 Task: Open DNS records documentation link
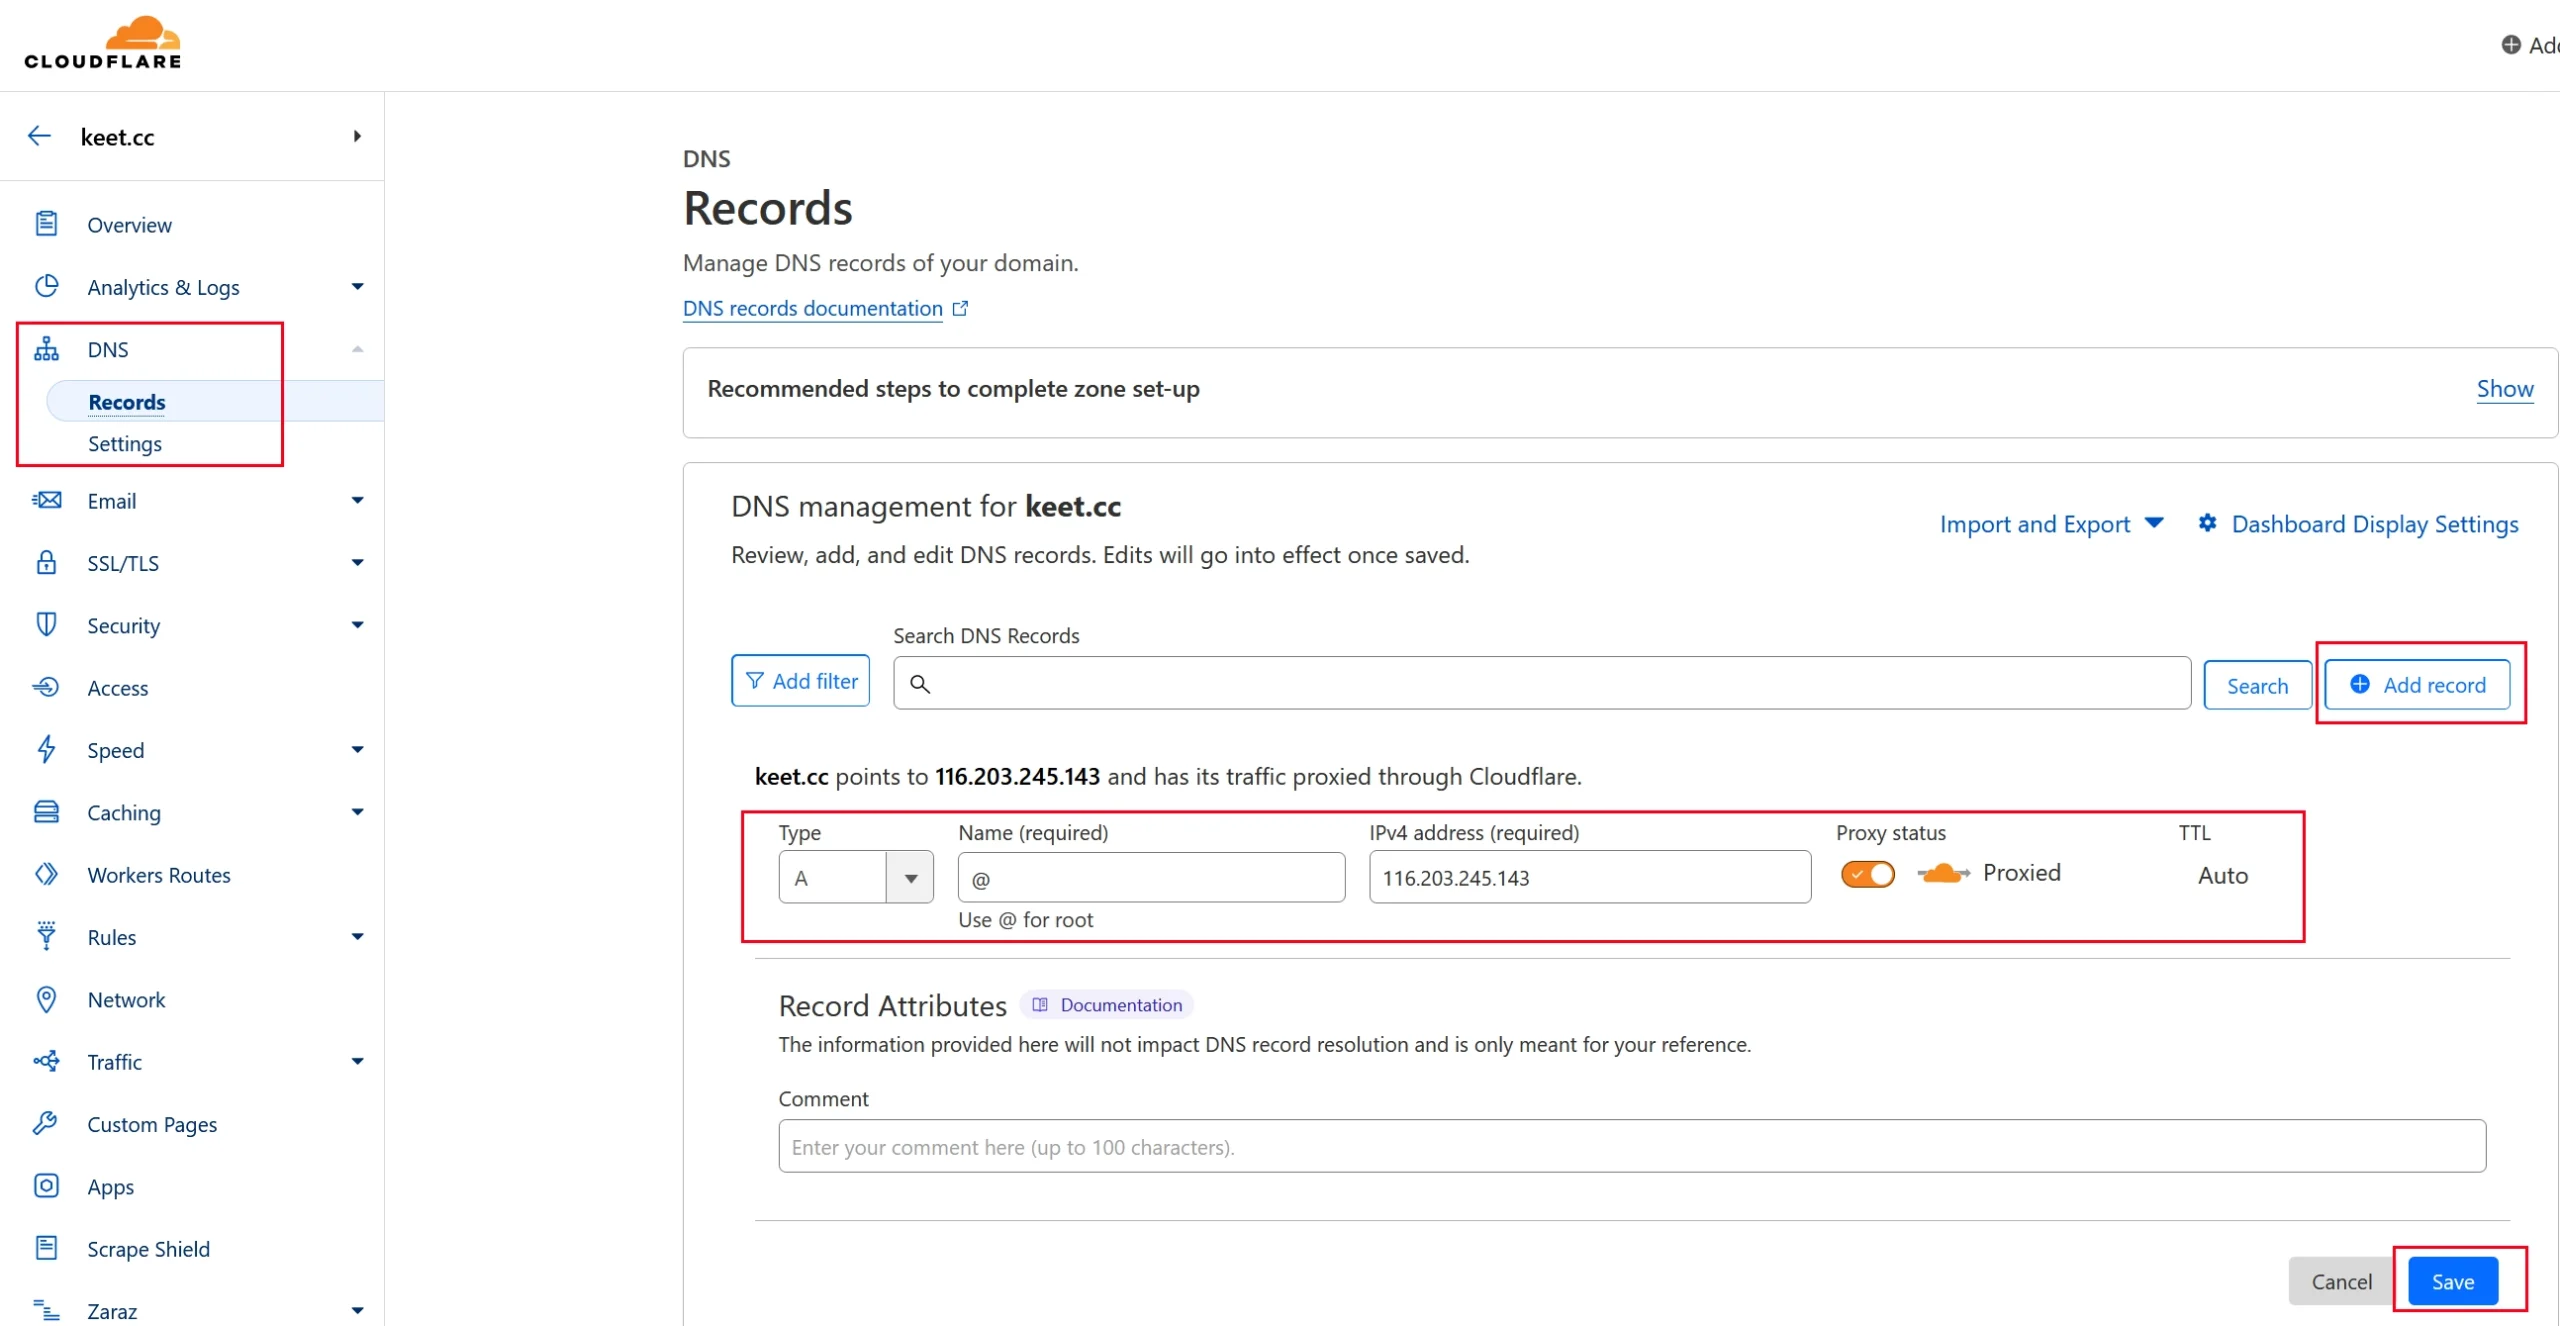tap(812, 308)
